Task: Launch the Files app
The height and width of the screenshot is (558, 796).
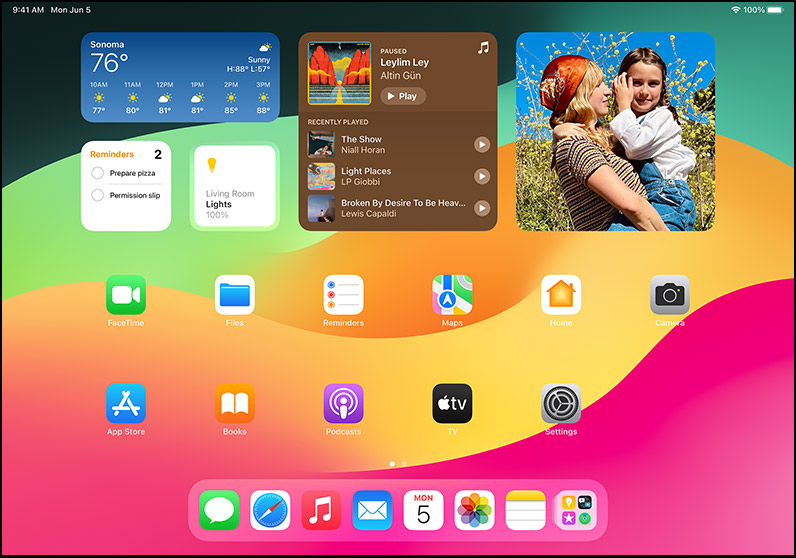Action: pyautogui.click(x=235, y=295)
